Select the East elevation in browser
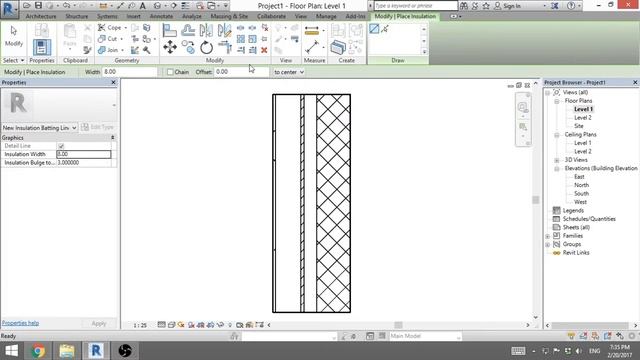 (x=579, y=177)
